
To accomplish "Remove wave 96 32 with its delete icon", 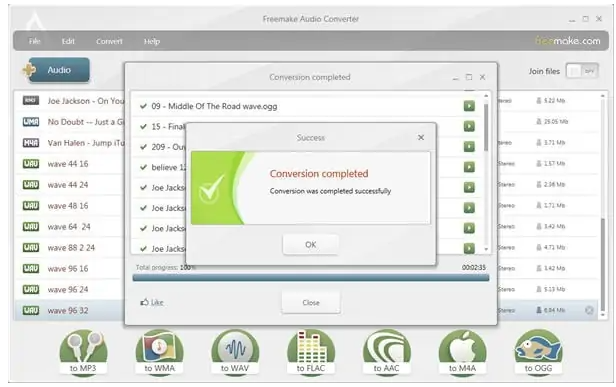I will coord(589,310).
